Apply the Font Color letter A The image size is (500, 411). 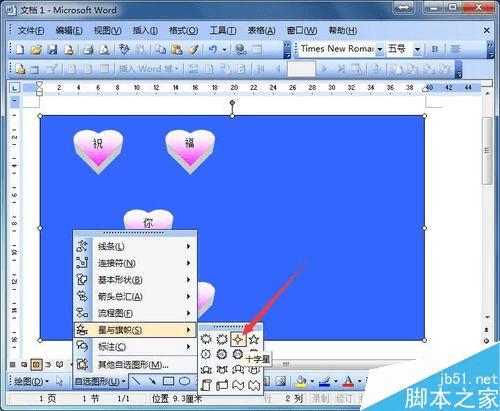348,381
